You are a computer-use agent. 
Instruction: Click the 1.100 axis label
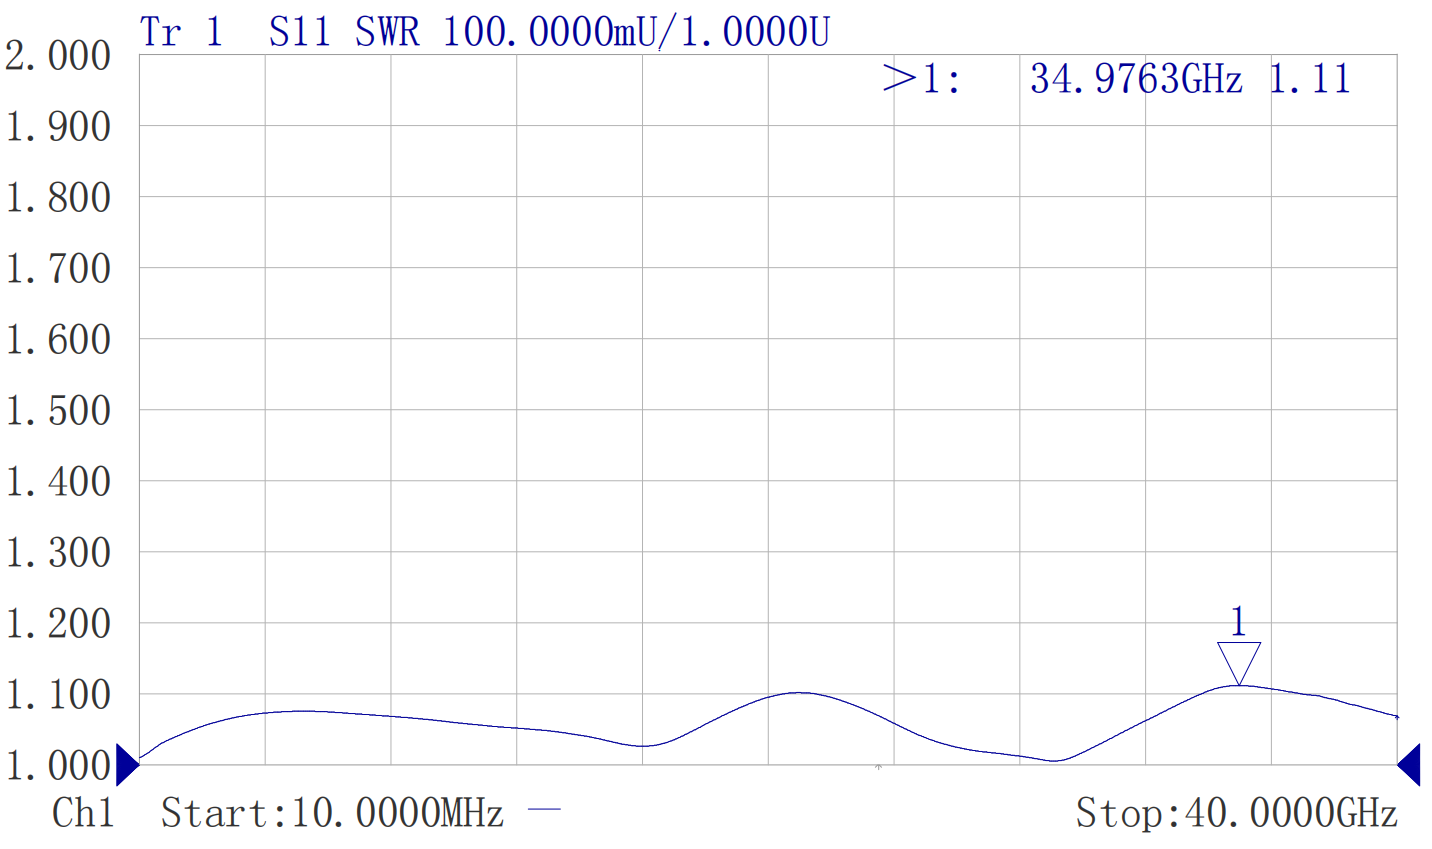[58, 695]
